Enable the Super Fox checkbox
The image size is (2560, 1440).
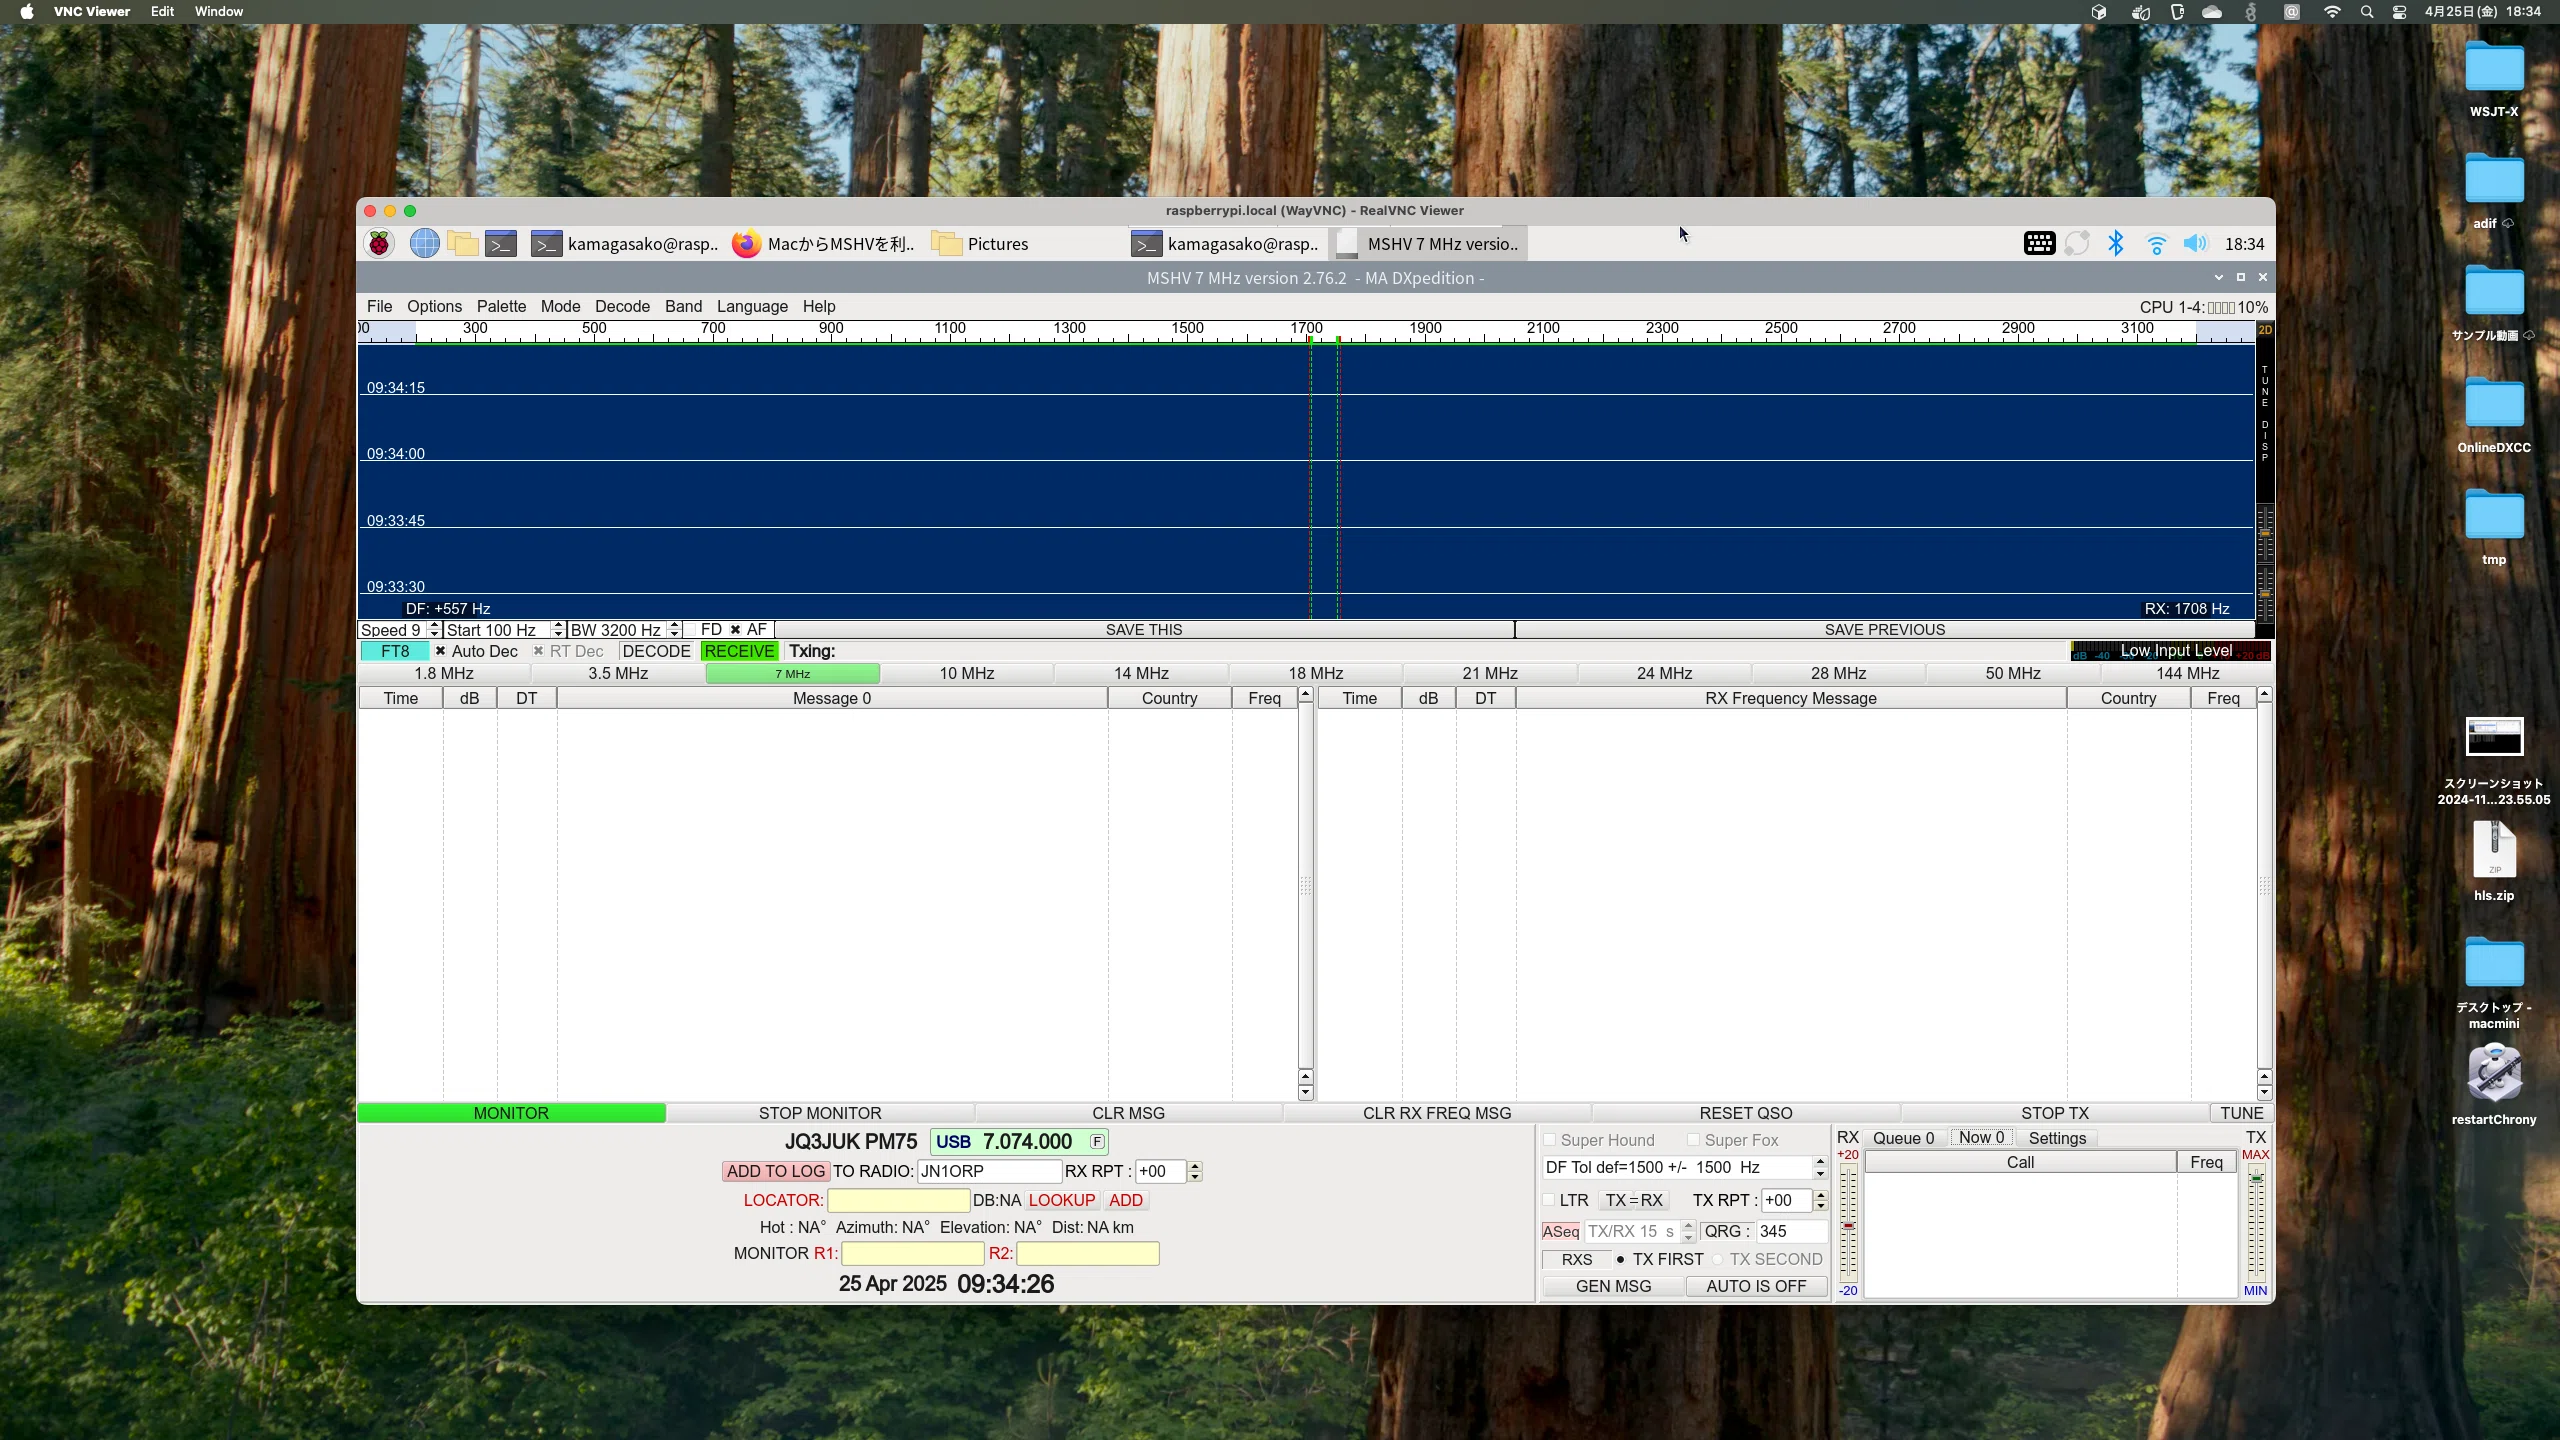1693,1140
